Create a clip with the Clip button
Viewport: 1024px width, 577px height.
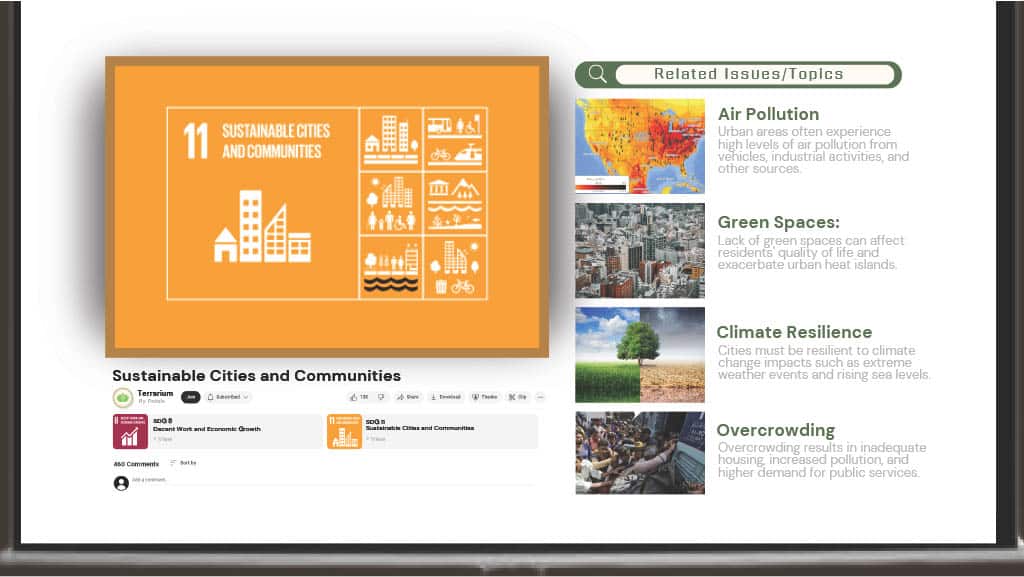point(518,397)
